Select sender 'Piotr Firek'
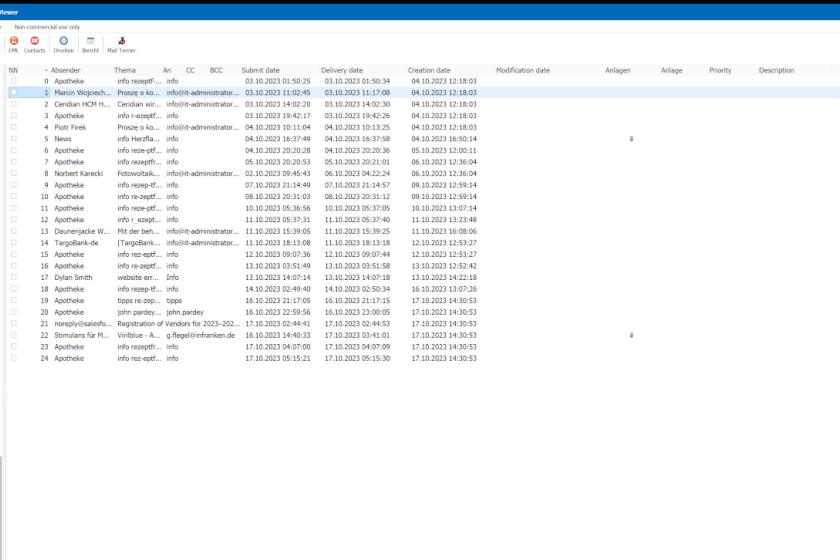 pos(70,127)
